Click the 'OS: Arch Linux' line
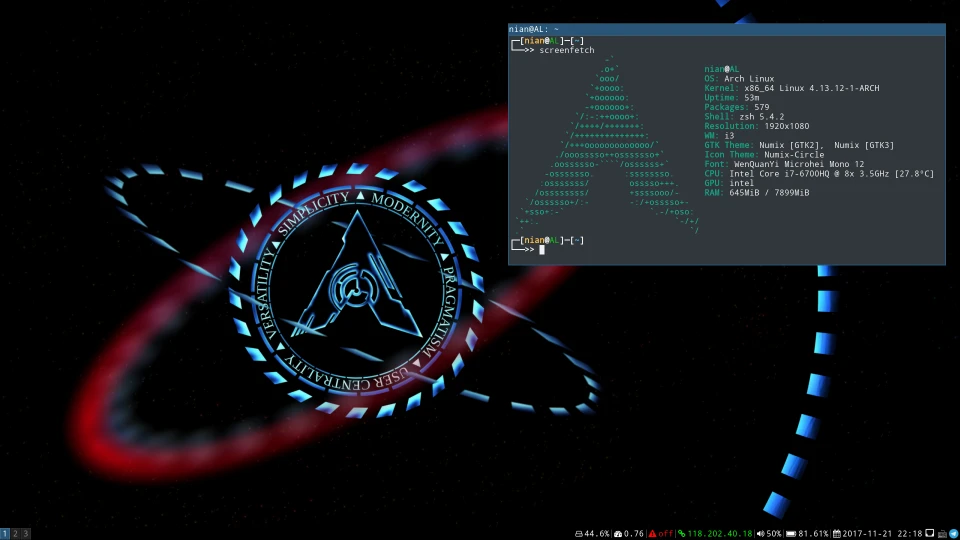The height and width of the screenshot is (540, 960). click(x=739, y=78)
